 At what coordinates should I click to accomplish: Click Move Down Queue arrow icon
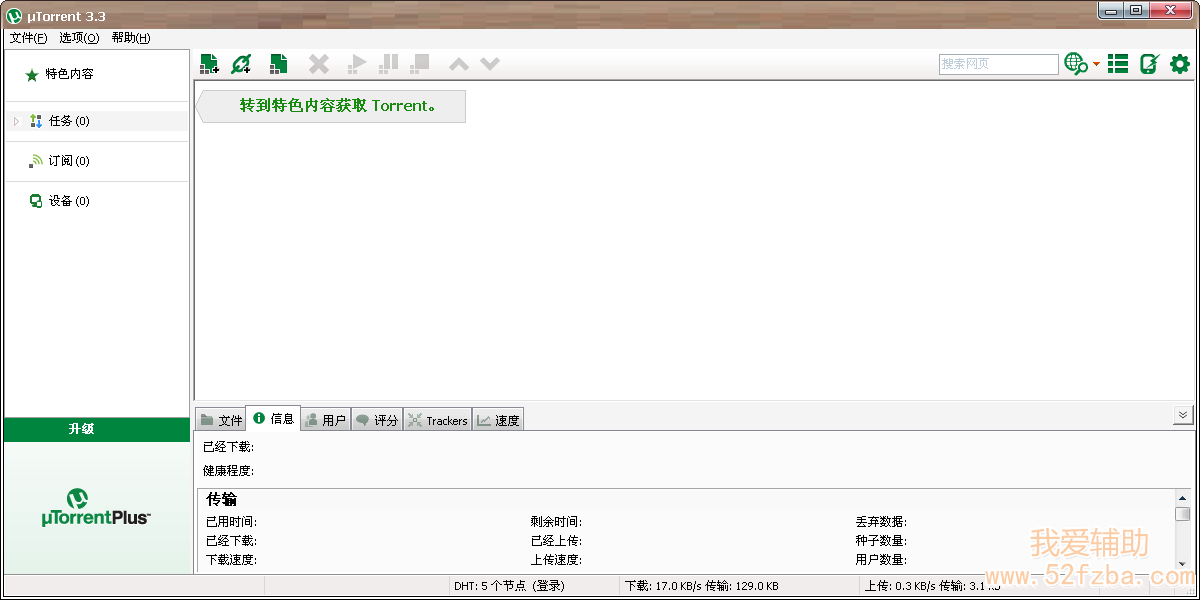[490, 65]
